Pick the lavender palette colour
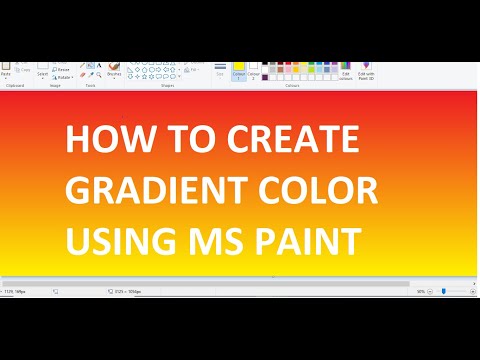 click(334, 70)
